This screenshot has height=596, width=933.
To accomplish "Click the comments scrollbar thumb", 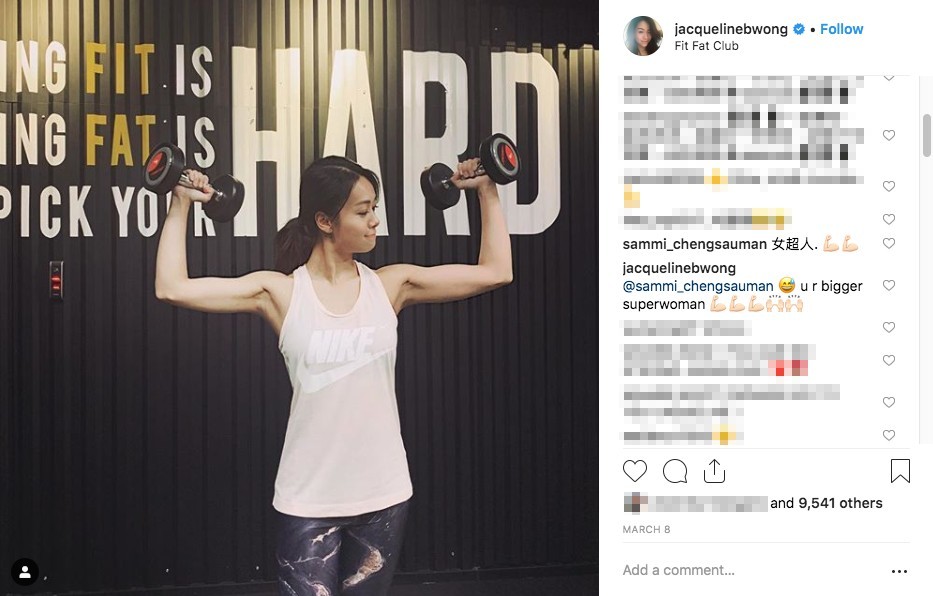I will pos(926,135).
